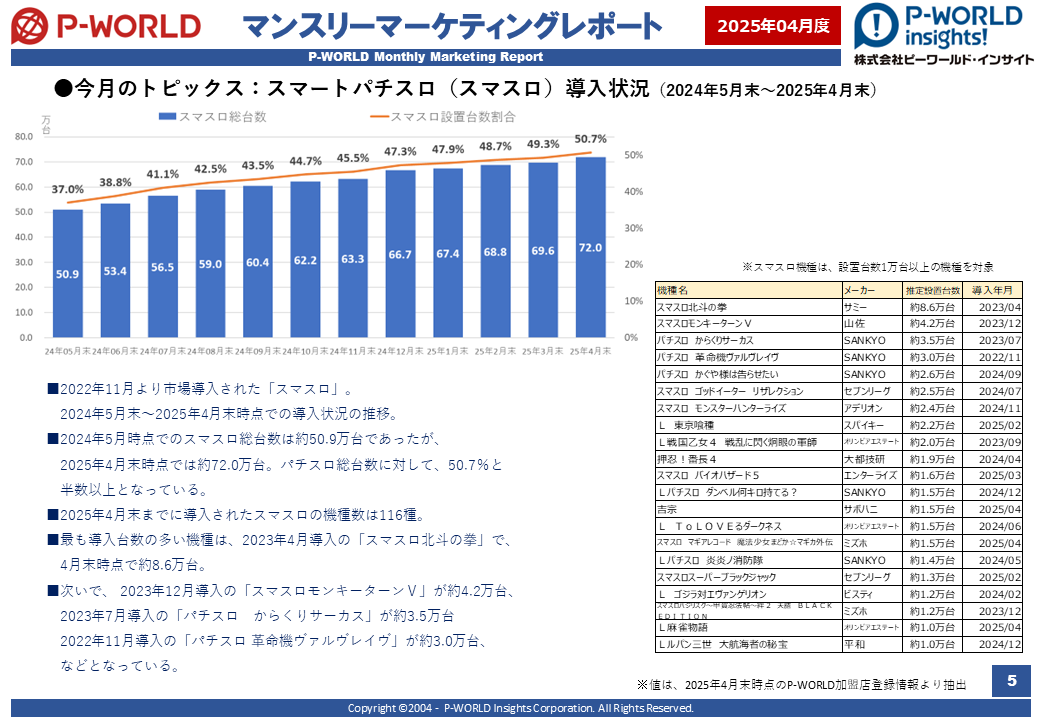Click the サミー maker cell
The height and width of the screenshot is (720, 1040).
[872, 308]
